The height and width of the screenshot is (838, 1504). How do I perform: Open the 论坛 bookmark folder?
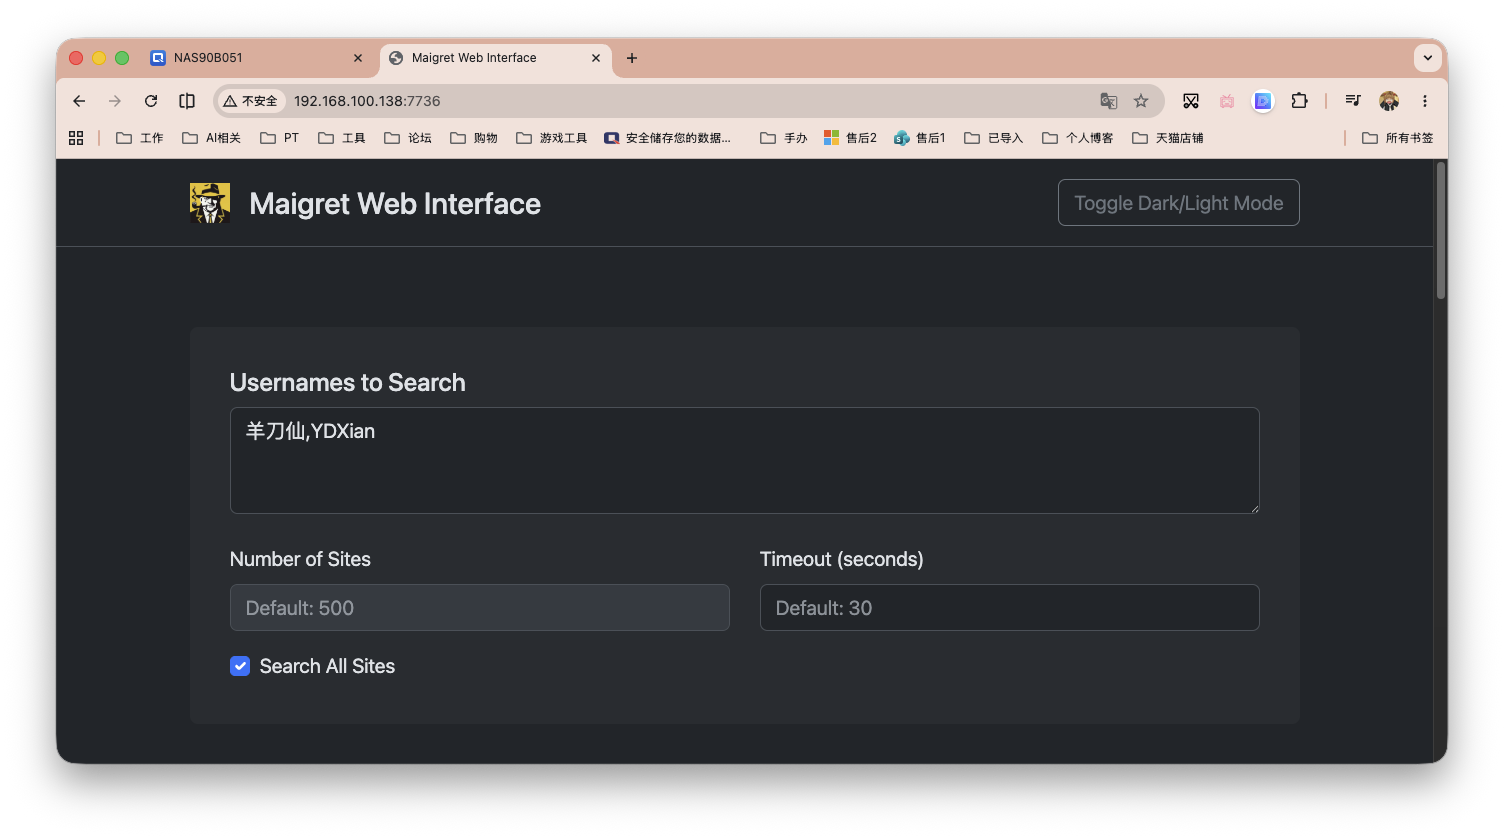coord(408,138)
